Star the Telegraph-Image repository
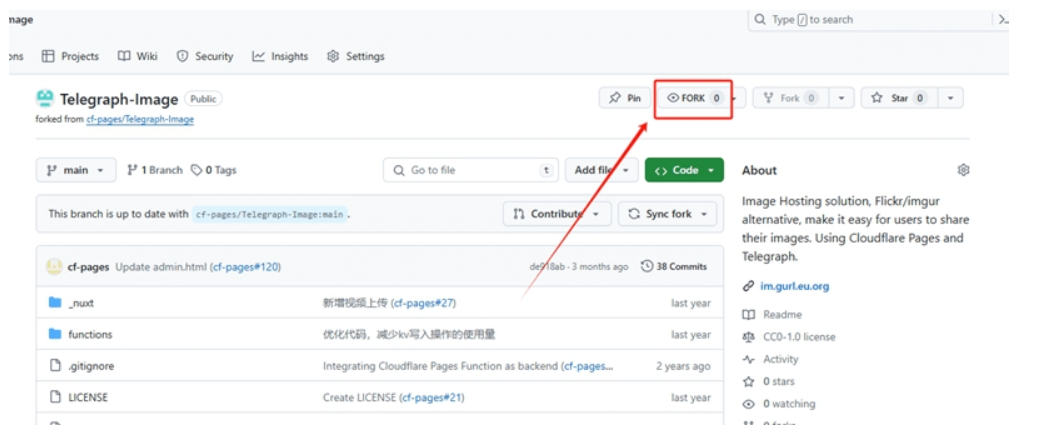 899,98
